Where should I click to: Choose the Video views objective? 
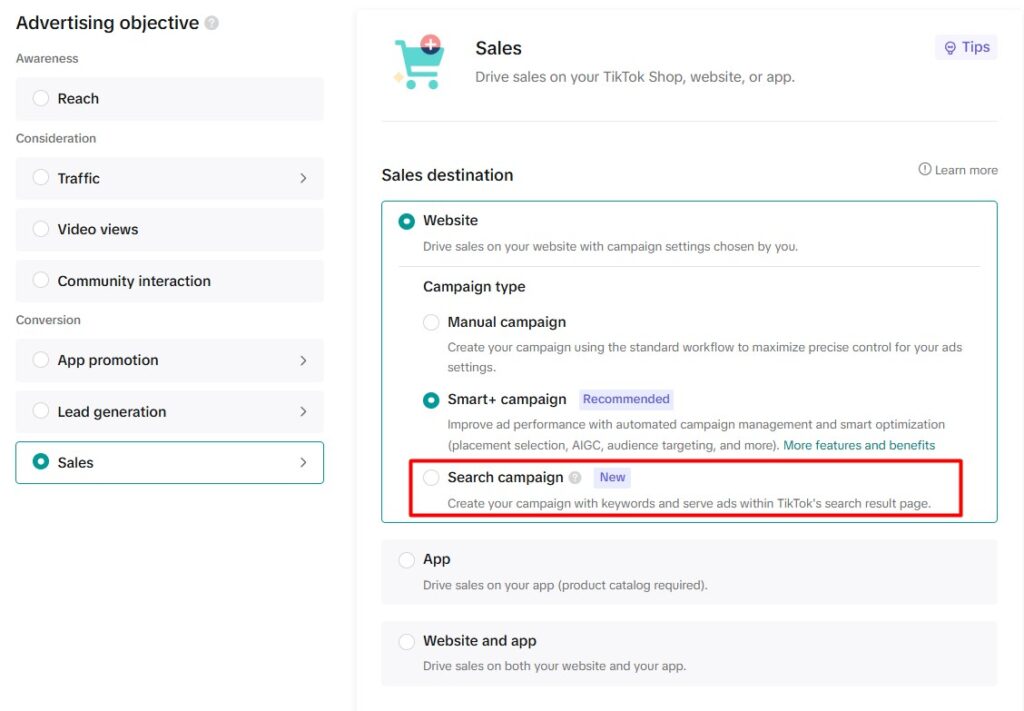tap(41, 229)
